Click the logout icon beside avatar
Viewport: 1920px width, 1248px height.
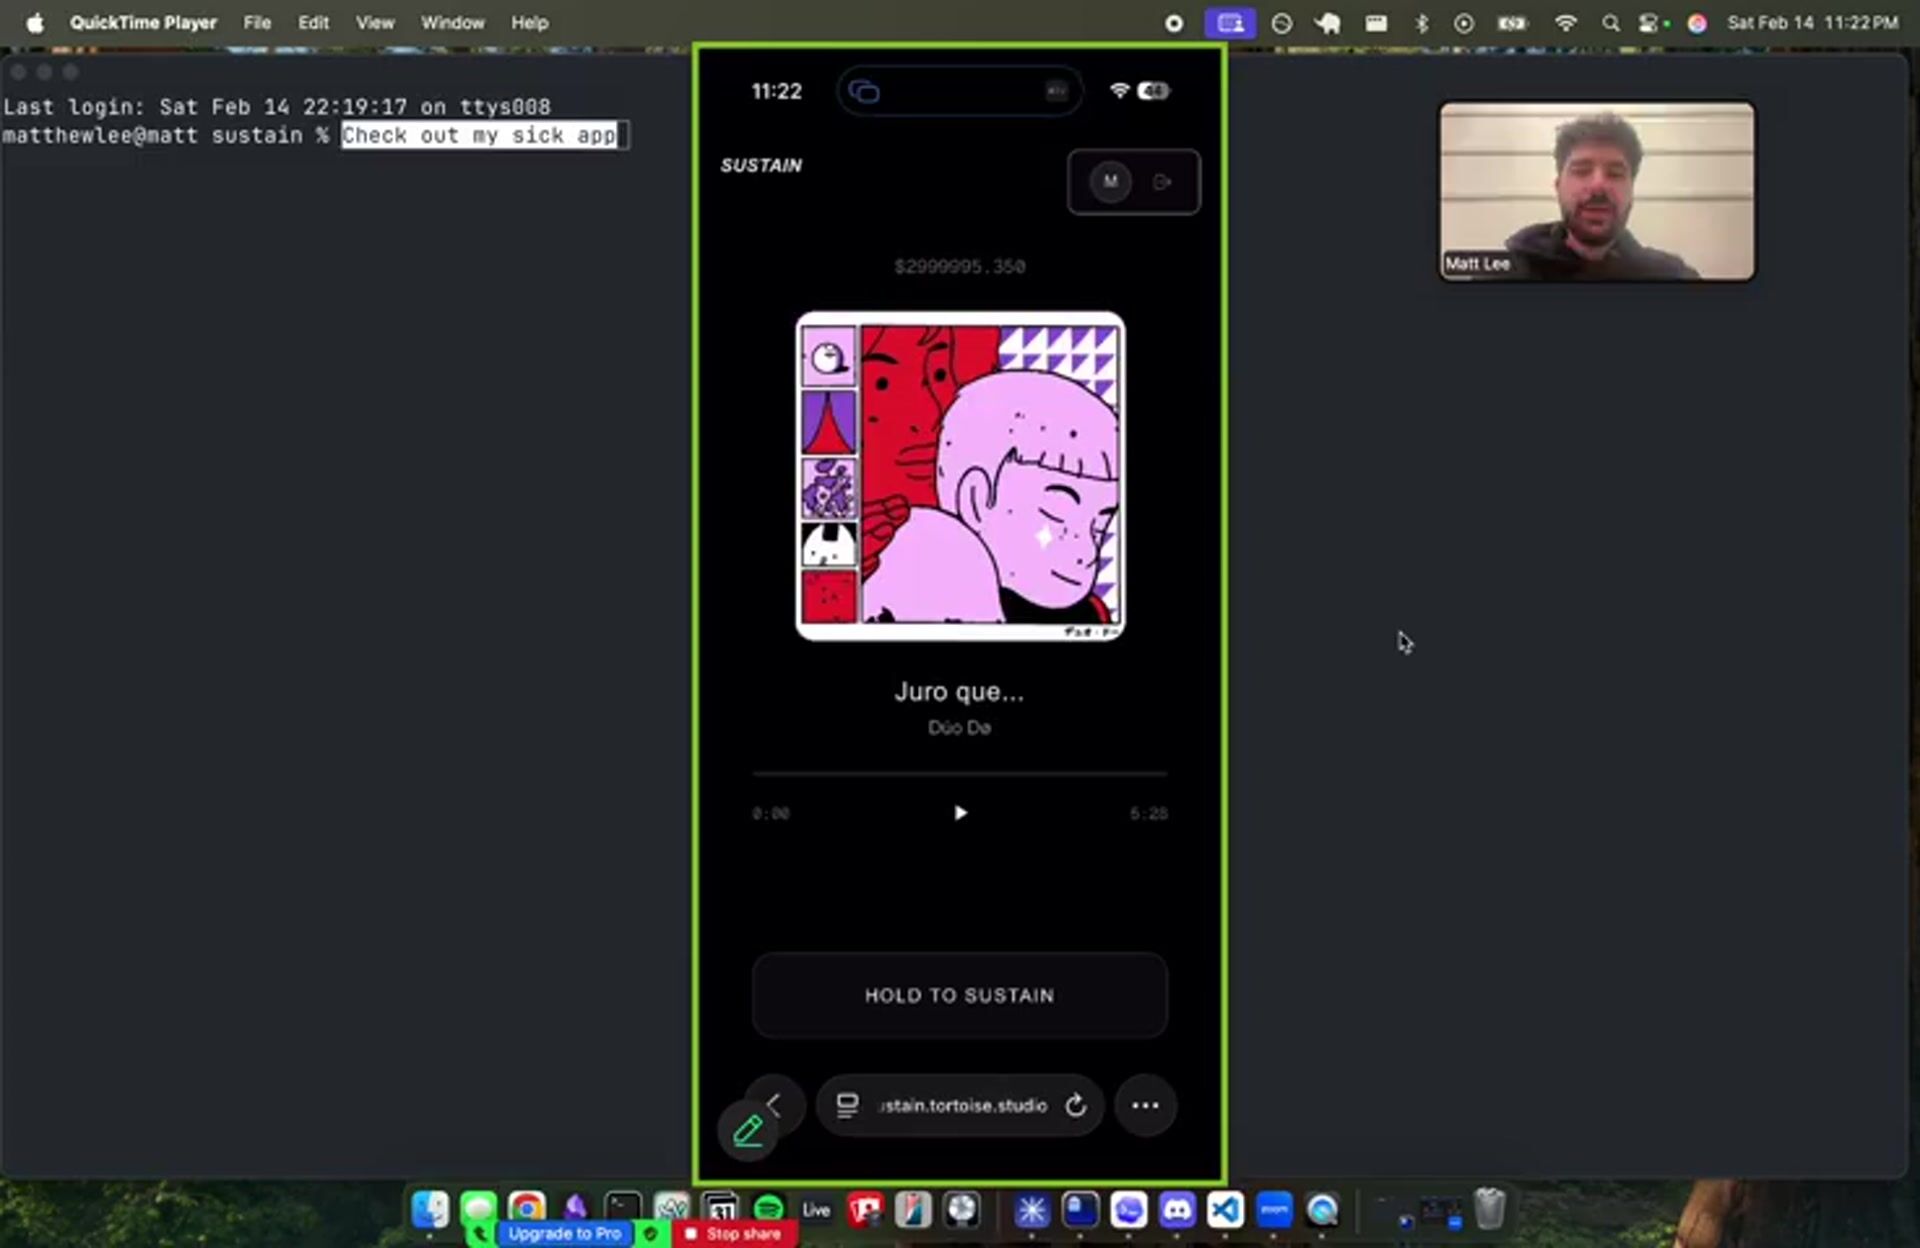[x=1162, y=182]
